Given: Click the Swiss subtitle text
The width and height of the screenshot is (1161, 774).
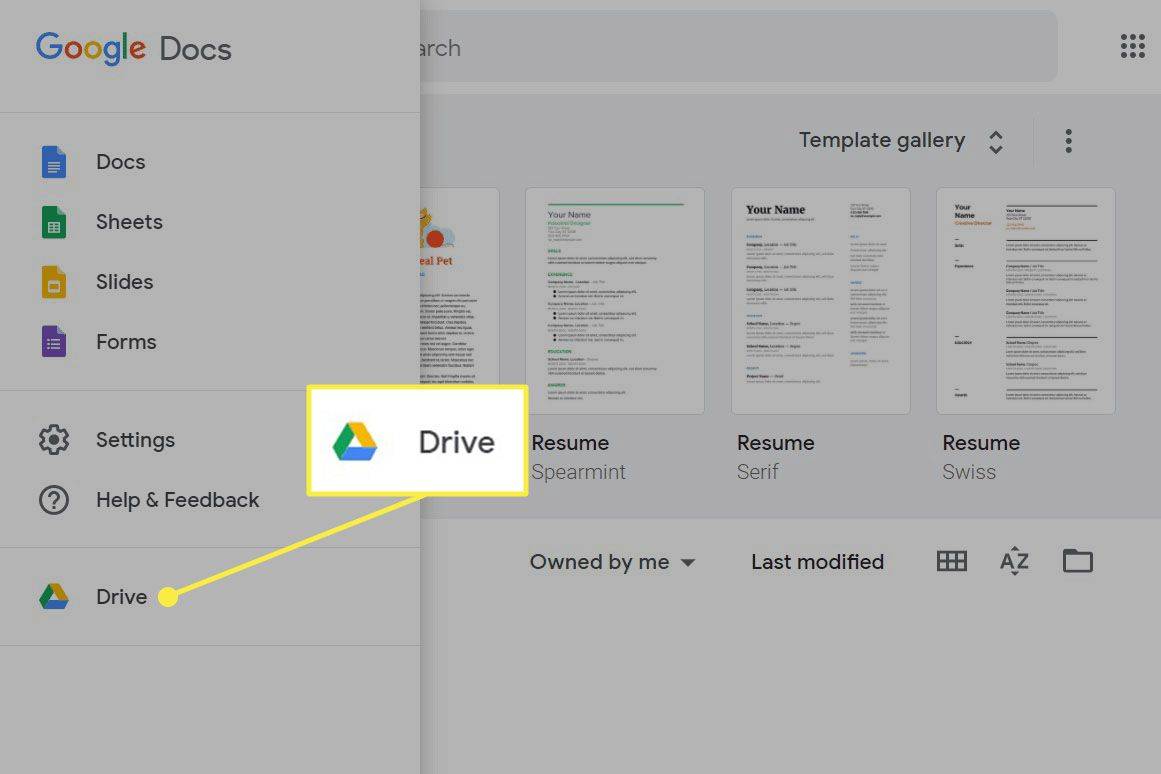Looking at the screenshot, I should coord(968,472).
